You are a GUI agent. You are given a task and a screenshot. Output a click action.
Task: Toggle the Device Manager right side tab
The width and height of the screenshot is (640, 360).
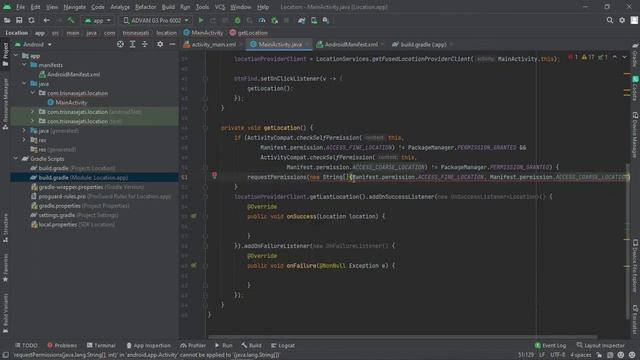coord(635,135)
